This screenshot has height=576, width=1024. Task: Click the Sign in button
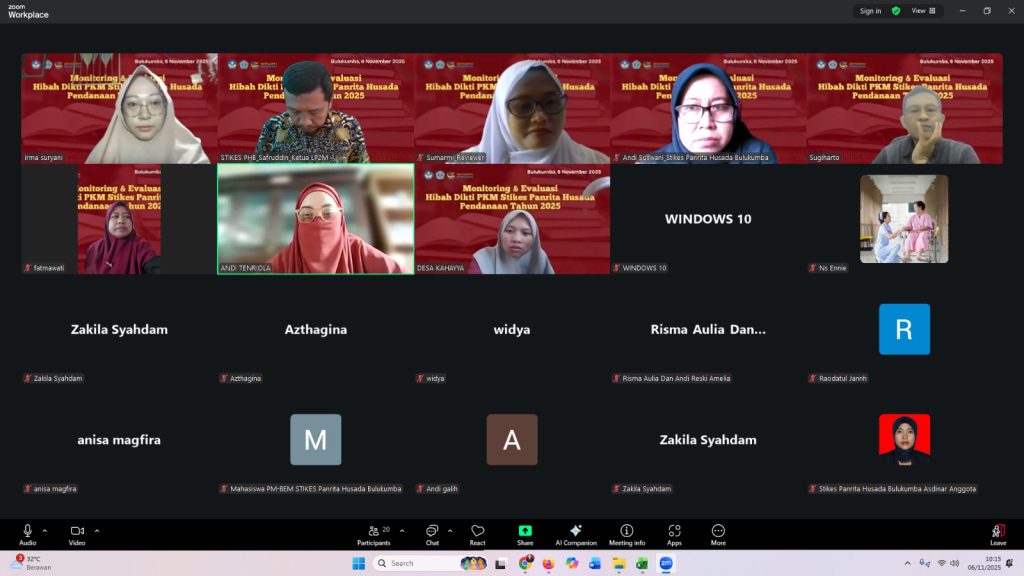[x=870, y=11]
